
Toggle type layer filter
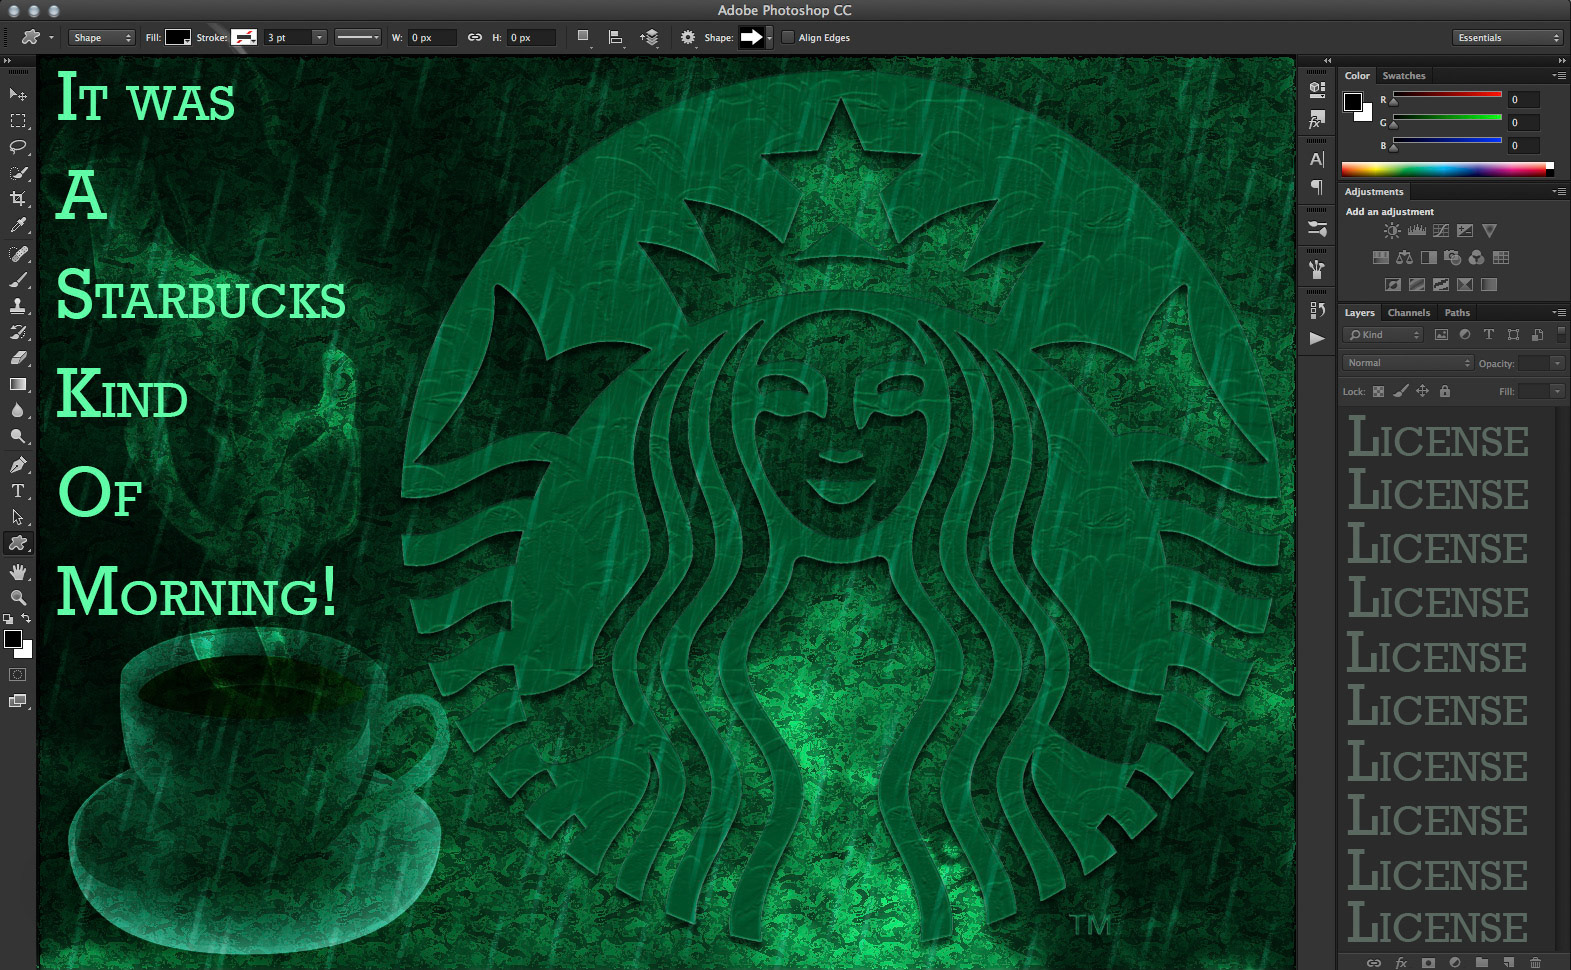pyautogui.click(x=1489, y=335)
